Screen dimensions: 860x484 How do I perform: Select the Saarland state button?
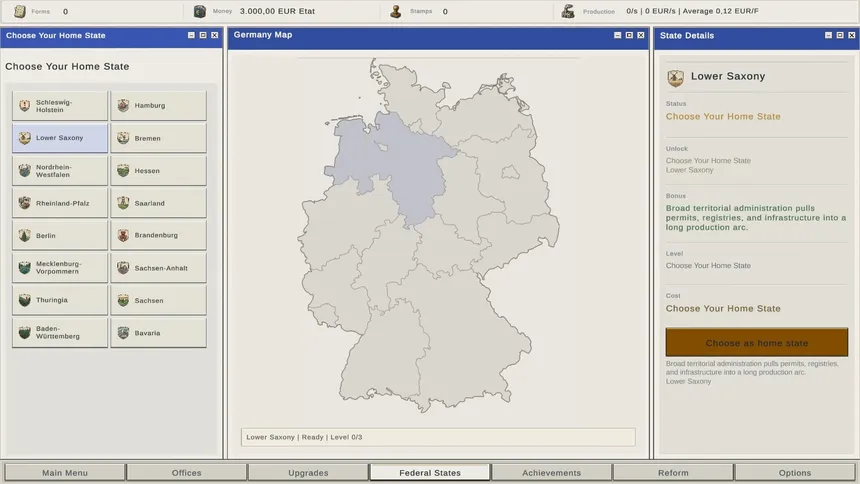tap(159, 202)
